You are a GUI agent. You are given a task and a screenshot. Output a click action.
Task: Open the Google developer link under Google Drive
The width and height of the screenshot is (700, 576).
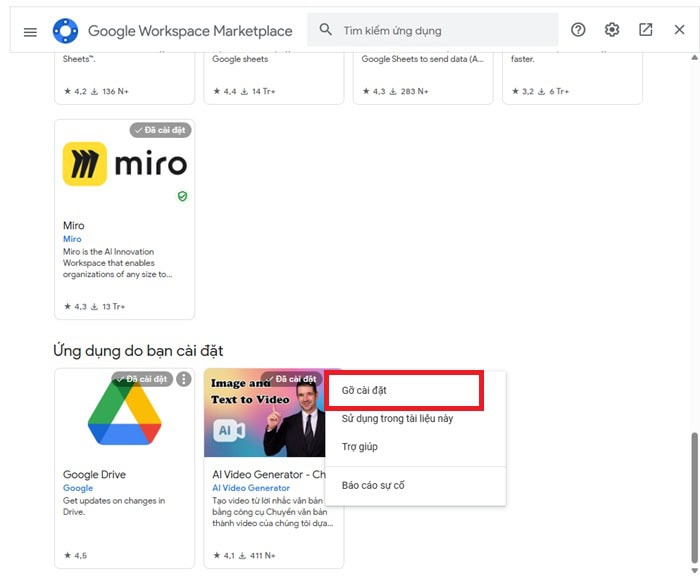pos(78,488)
